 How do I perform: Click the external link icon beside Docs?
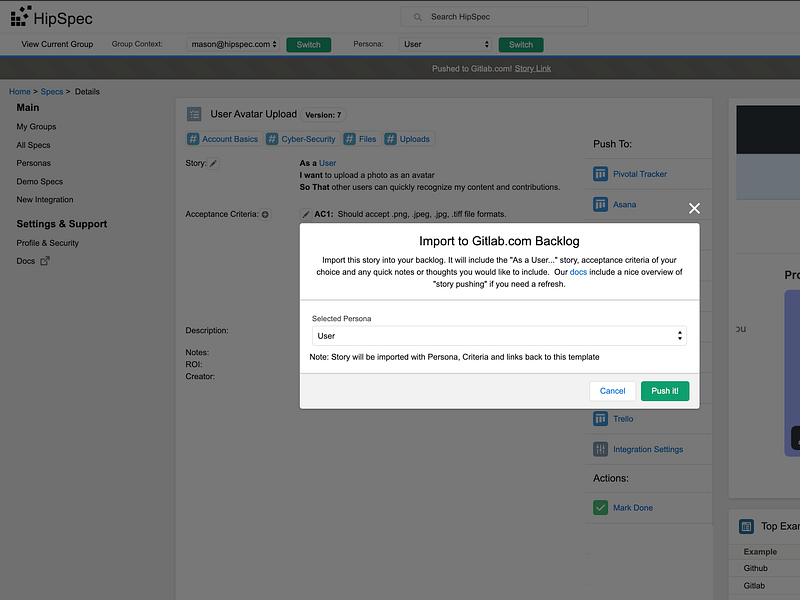click(45, 261)
